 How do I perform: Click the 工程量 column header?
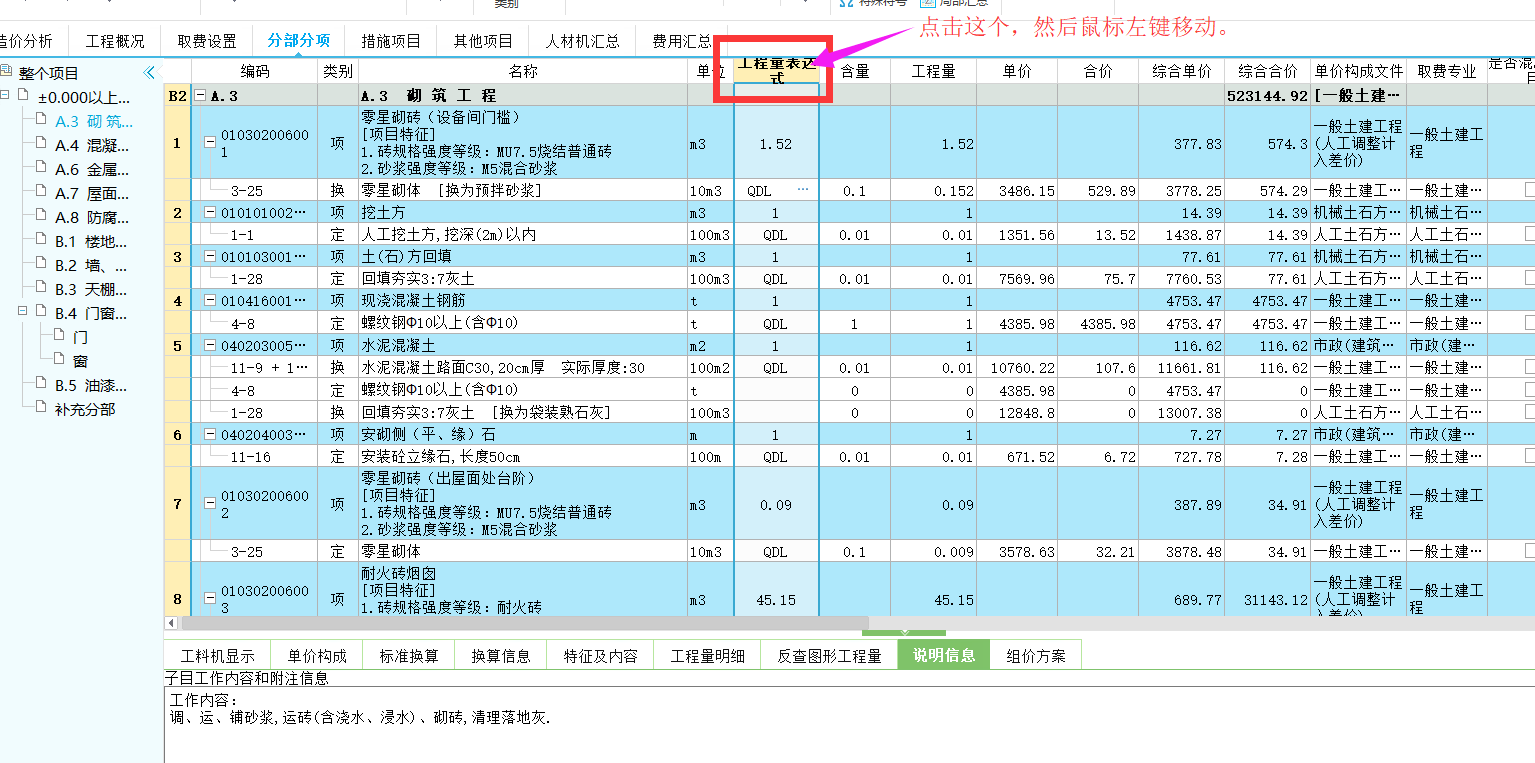(933, 71)
